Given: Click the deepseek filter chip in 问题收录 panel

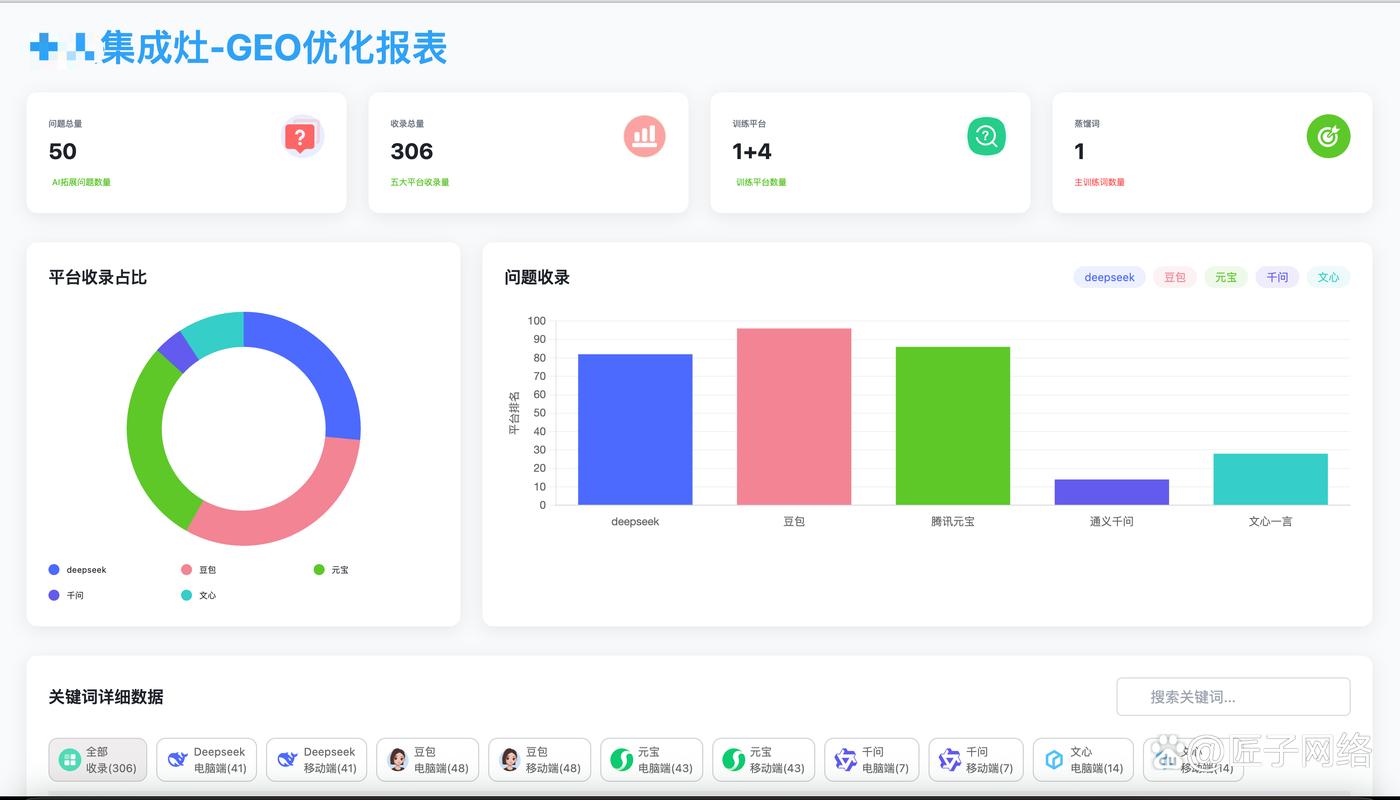Looking at the screenshot, I should (x=1109, y=277).
